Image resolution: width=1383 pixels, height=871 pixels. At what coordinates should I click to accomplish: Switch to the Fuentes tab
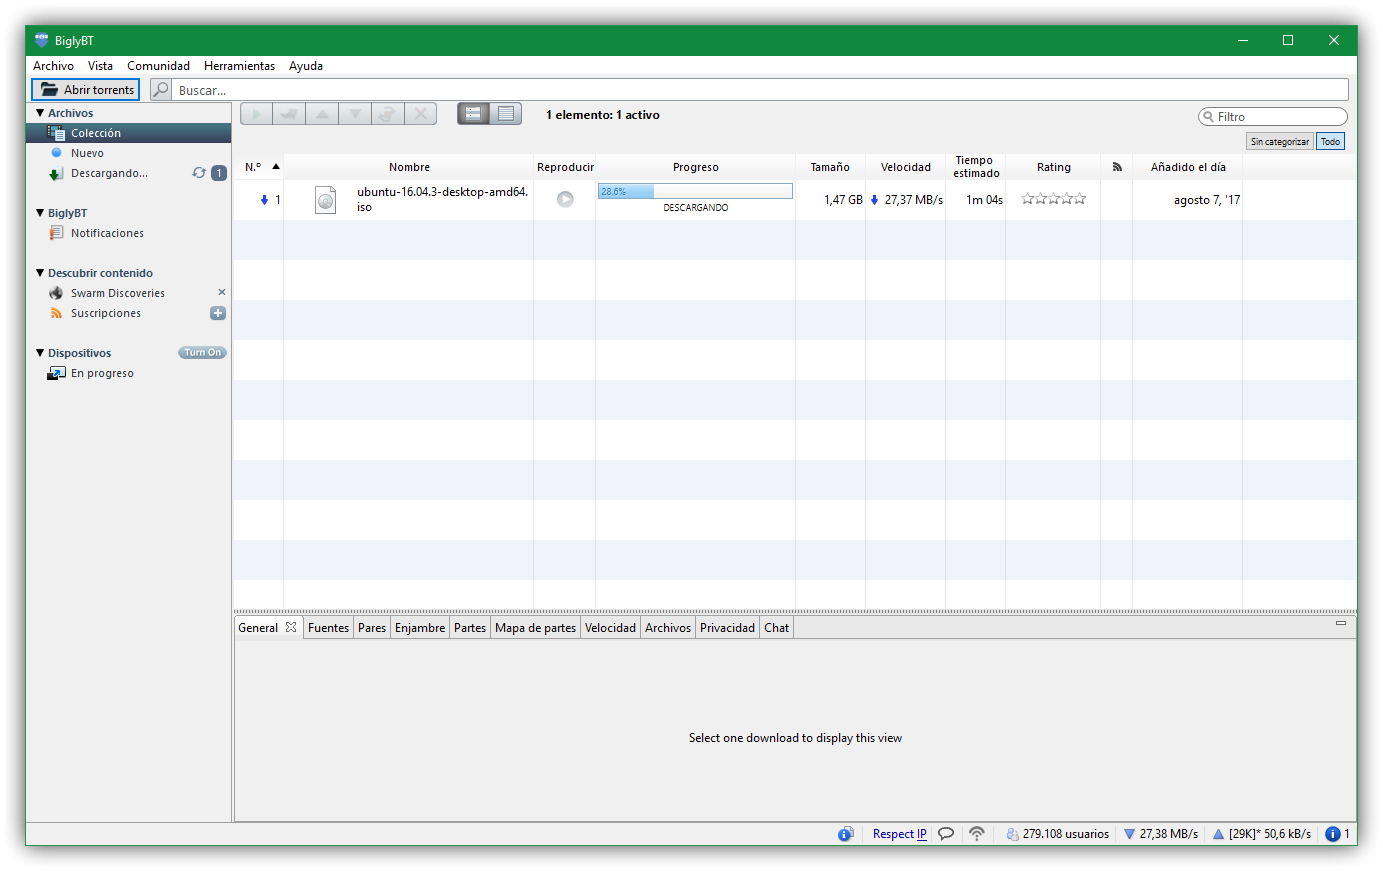pyautogui.click(x=328, y=628)
